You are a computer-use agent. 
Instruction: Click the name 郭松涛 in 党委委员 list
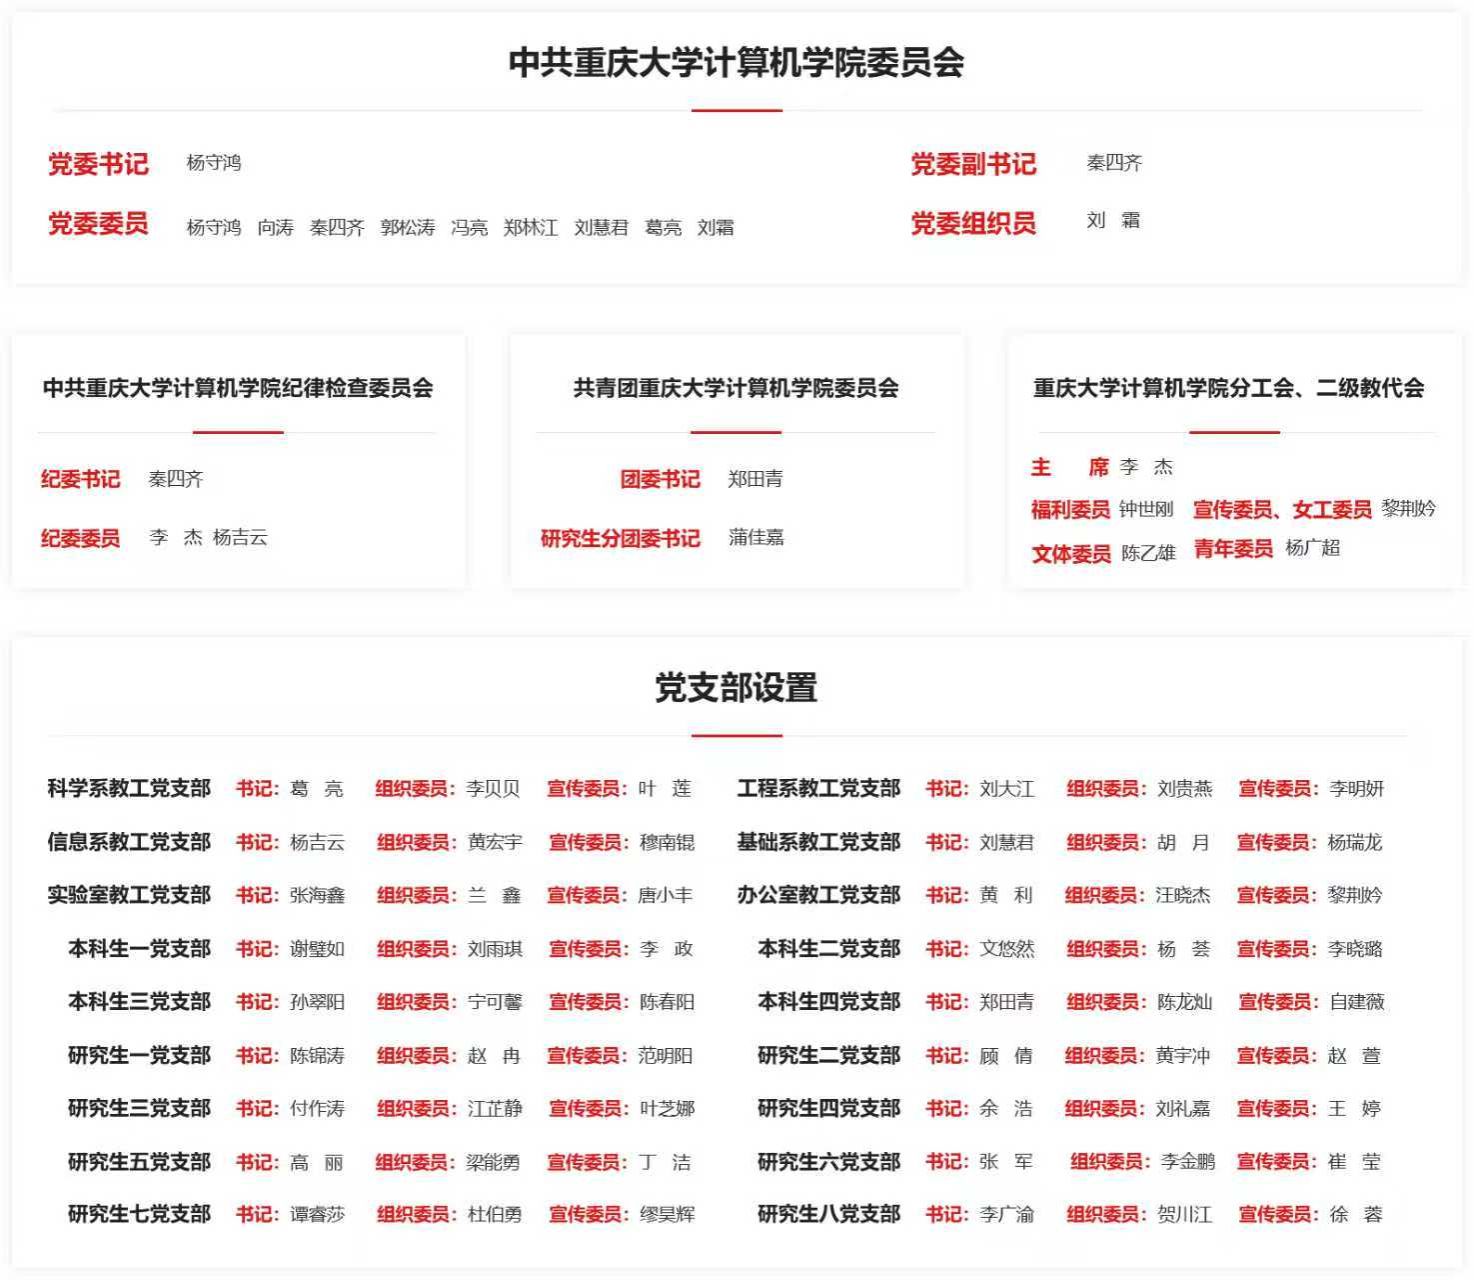407,228
